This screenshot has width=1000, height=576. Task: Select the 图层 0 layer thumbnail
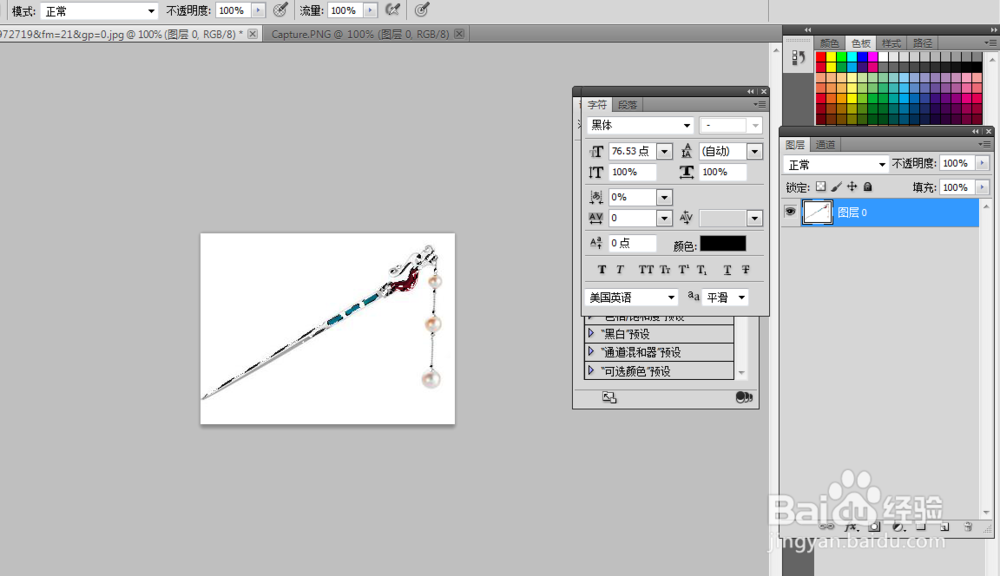tap(817, 212)
